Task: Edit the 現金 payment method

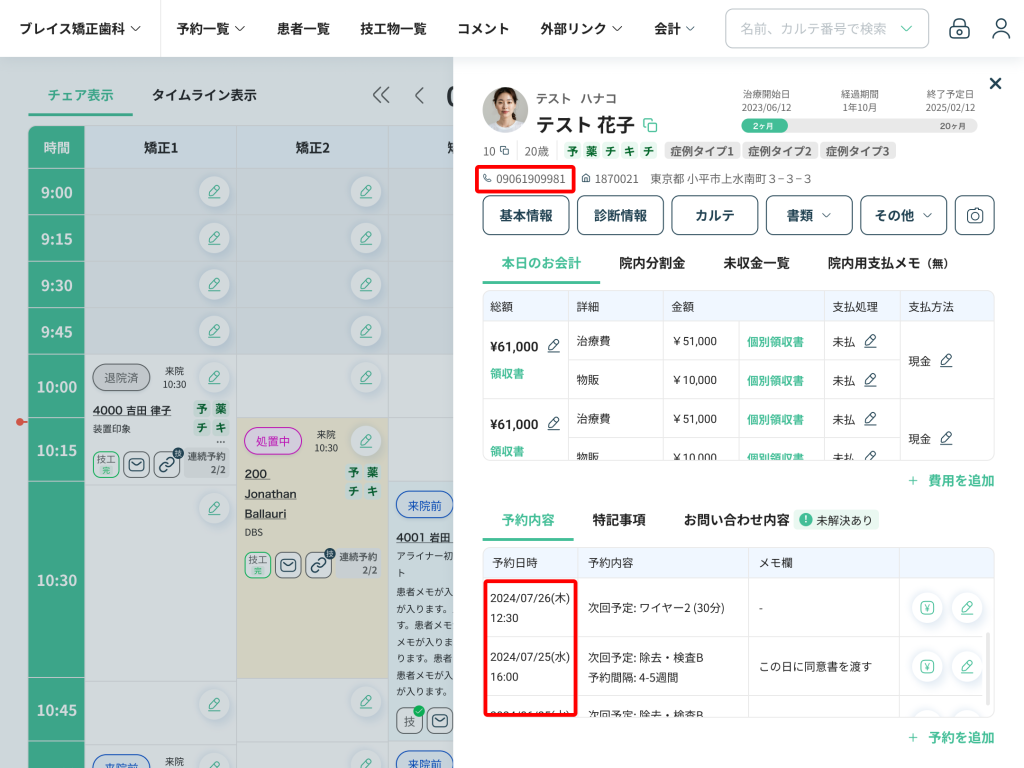Action: point(946,360)
